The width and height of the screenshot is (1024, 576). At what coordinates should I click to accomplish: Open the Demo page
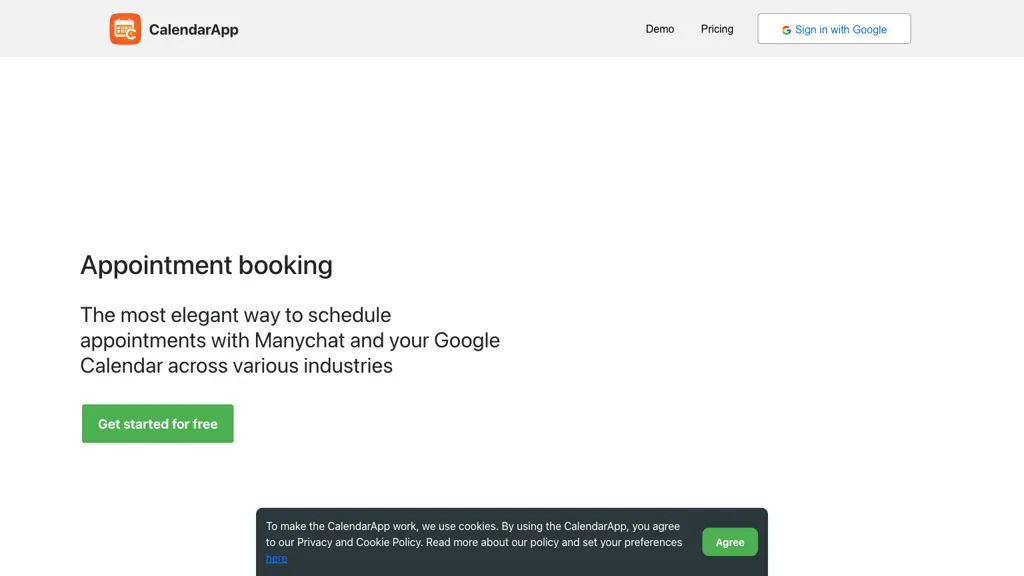click(x=660, y=29)
